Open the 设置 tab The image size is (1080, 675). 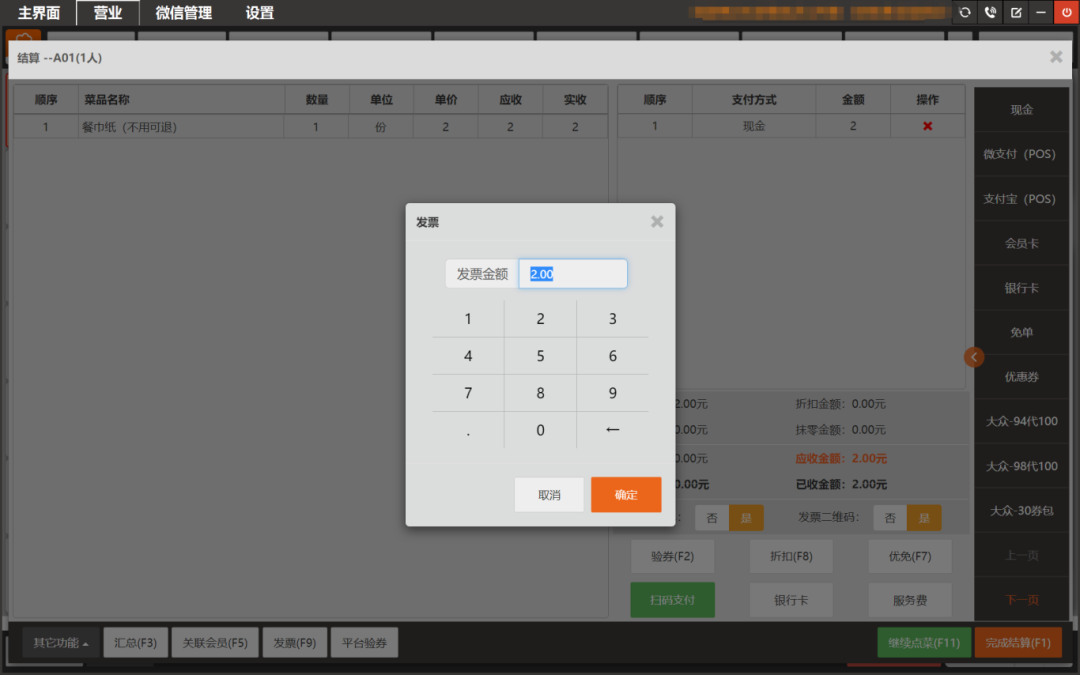tap(260, 13)
